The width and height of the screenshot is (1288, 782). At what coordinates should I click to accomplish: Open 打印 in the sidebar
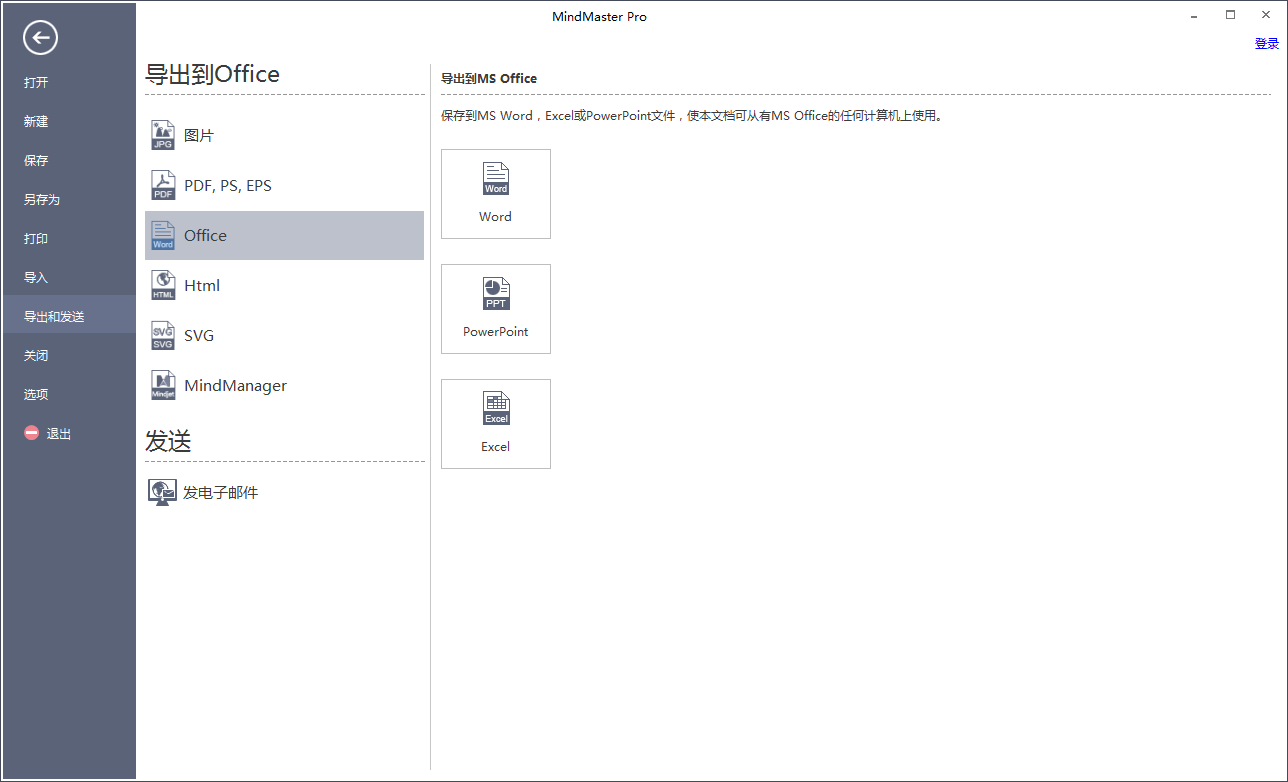click(x=36, y=238)
